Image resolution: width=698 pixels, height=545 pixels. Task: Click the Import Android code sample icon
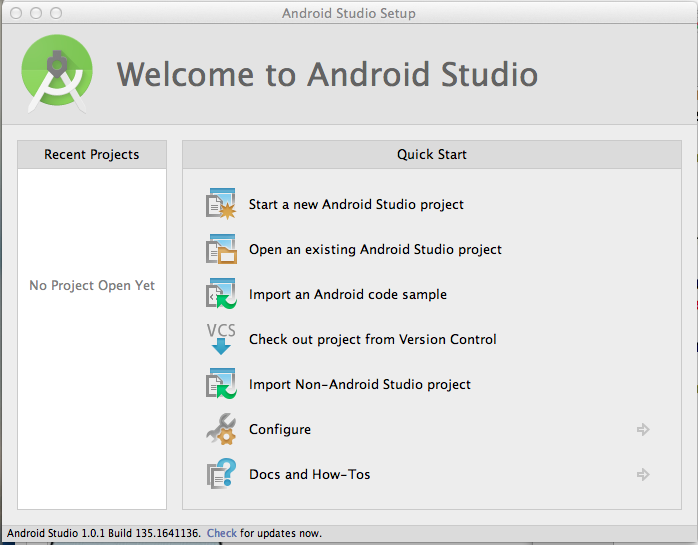(221, 294)
